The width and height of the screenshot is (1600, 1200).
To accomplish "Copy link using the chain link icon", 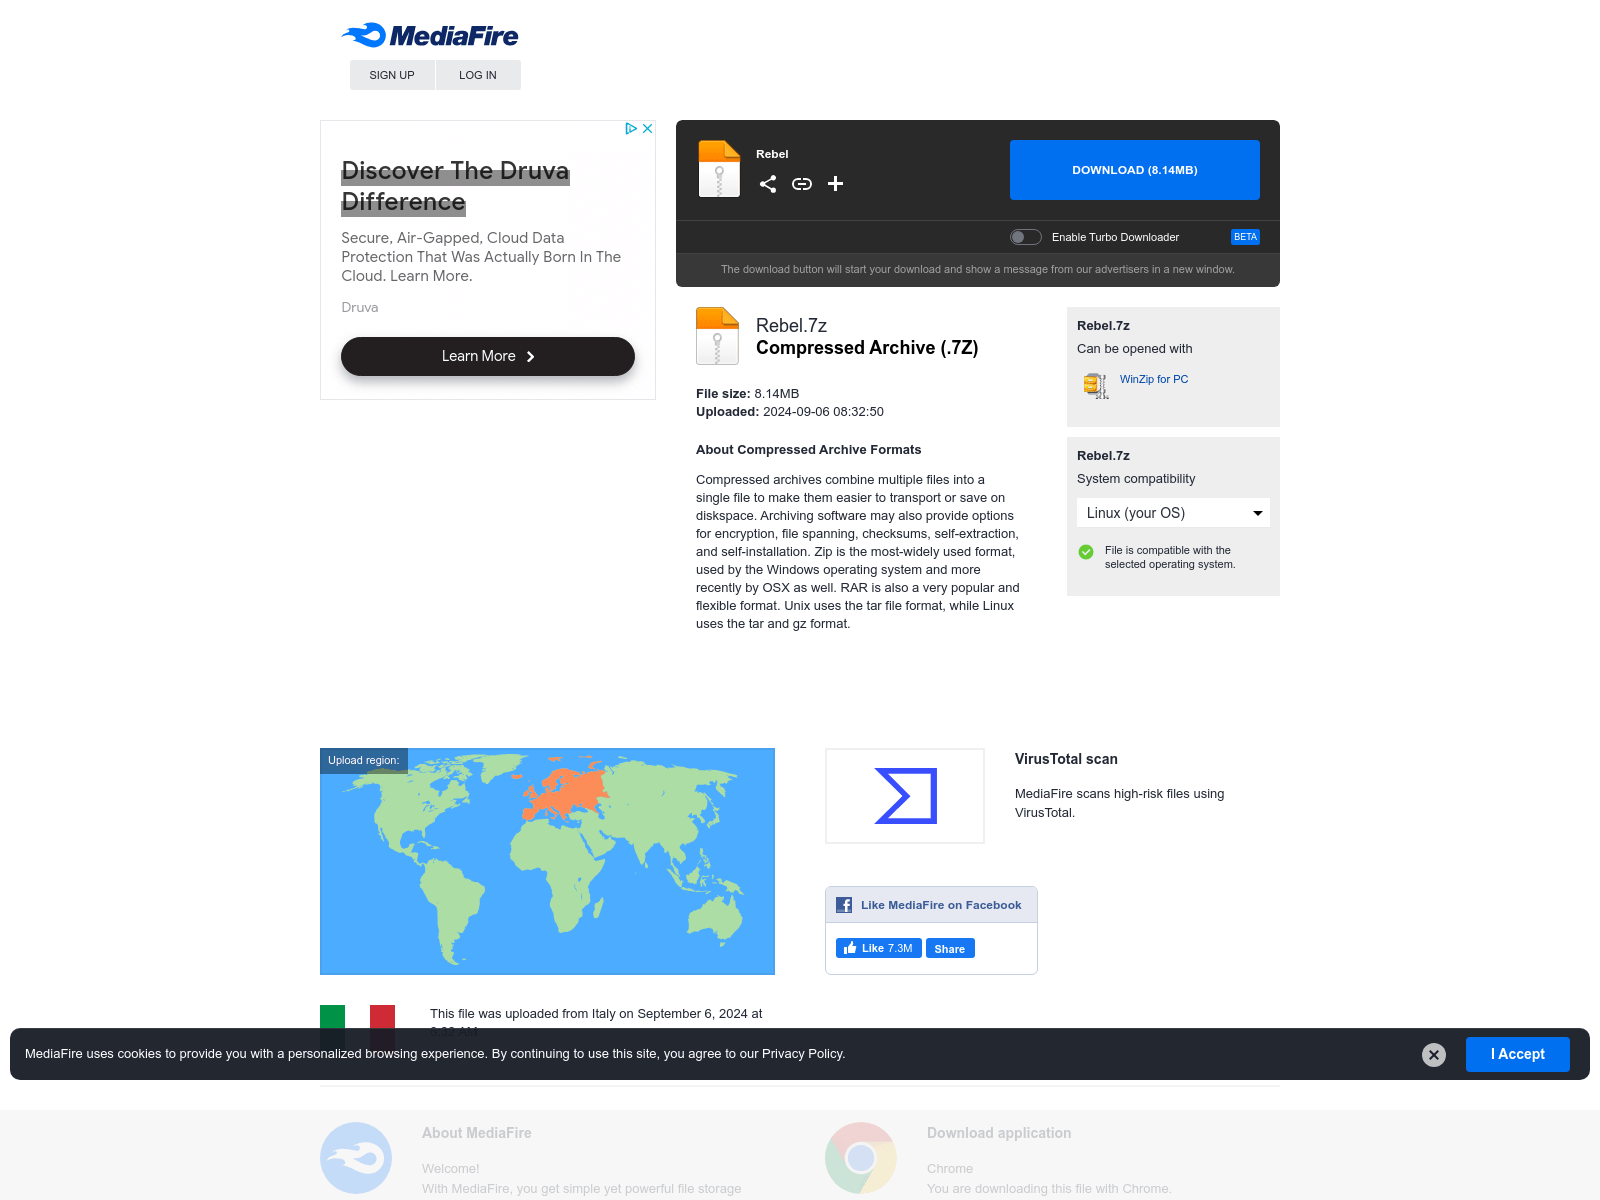I will coord(802,184).
